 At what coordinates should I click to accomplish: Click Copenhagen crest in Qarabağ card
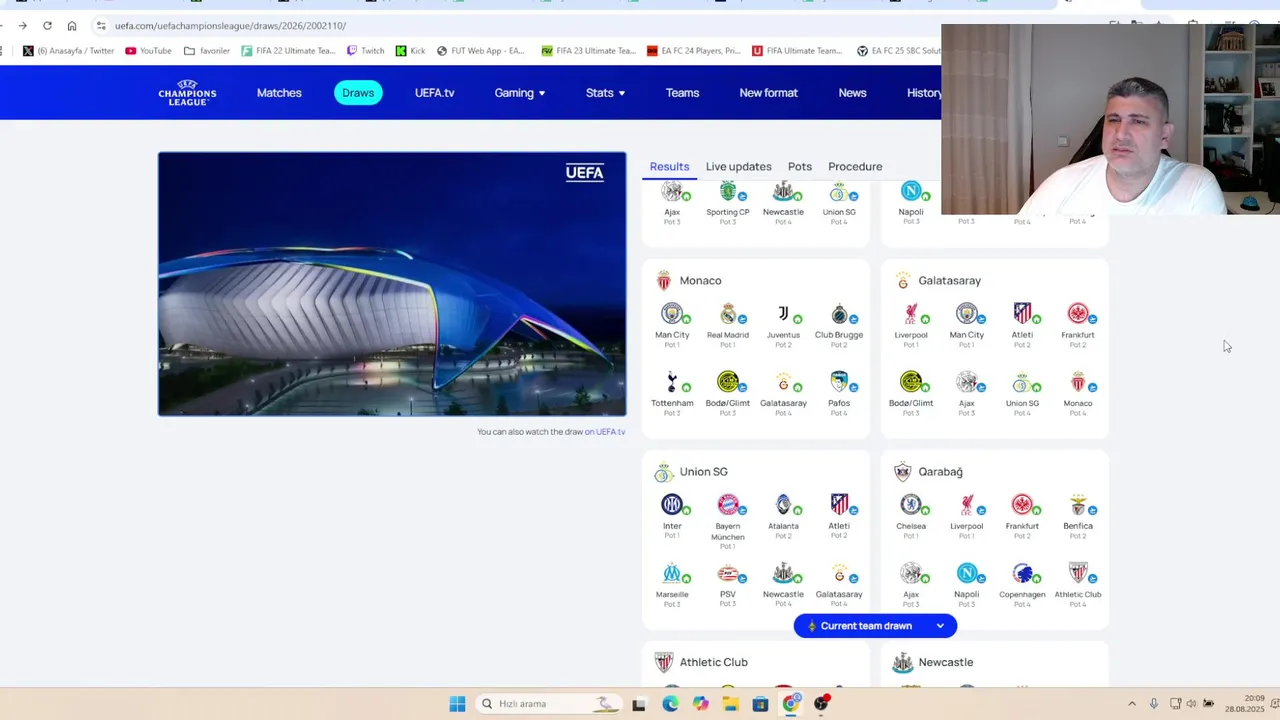click(x=1022, y=573)
